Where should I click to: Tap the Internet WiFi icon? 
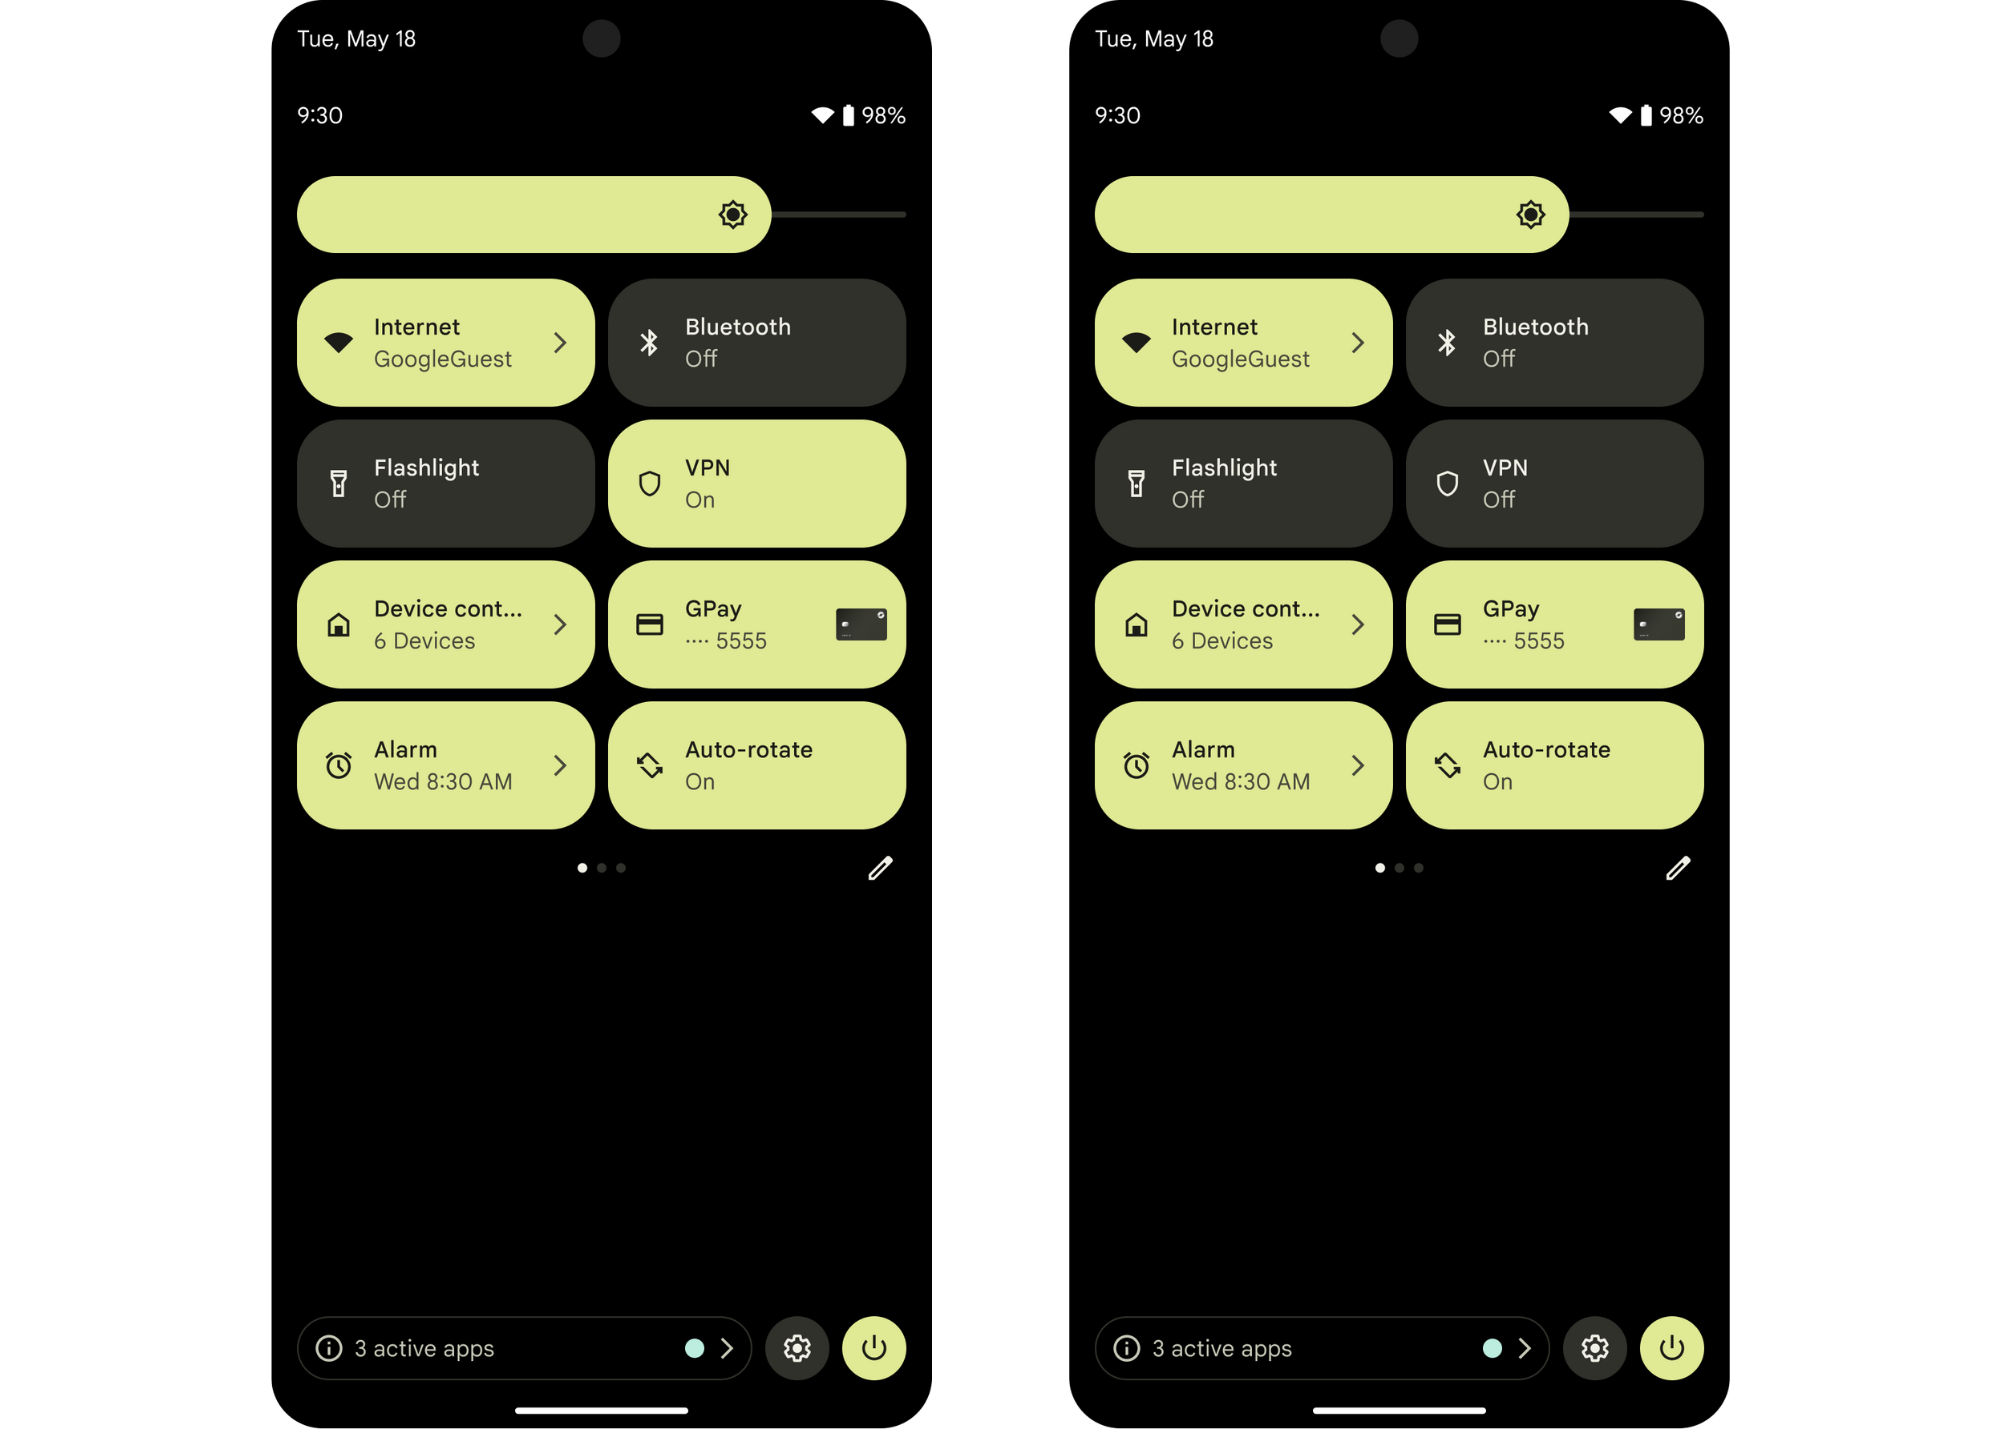pyautogui.click(x=340, y=342)
